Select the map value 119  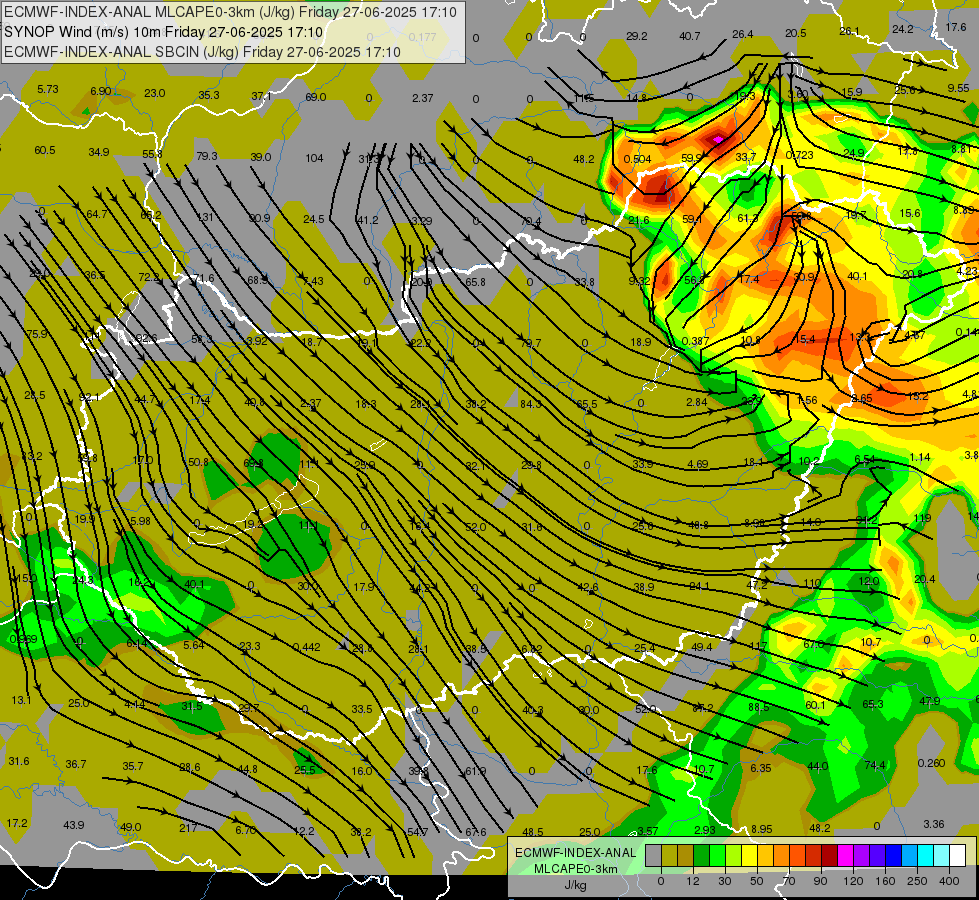click(x=922, y=518)
